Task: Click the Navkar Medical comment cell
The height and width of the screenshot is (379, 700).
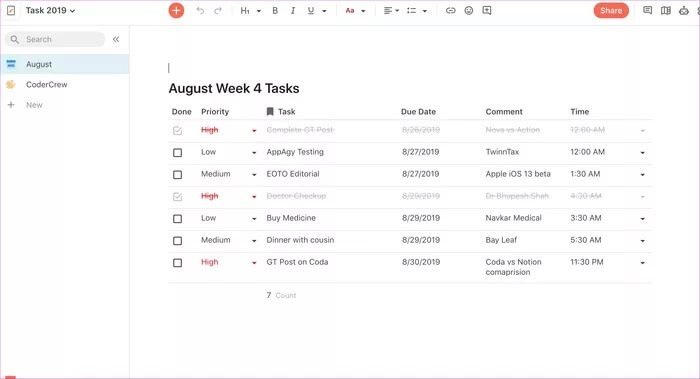Action: point(513,218)
